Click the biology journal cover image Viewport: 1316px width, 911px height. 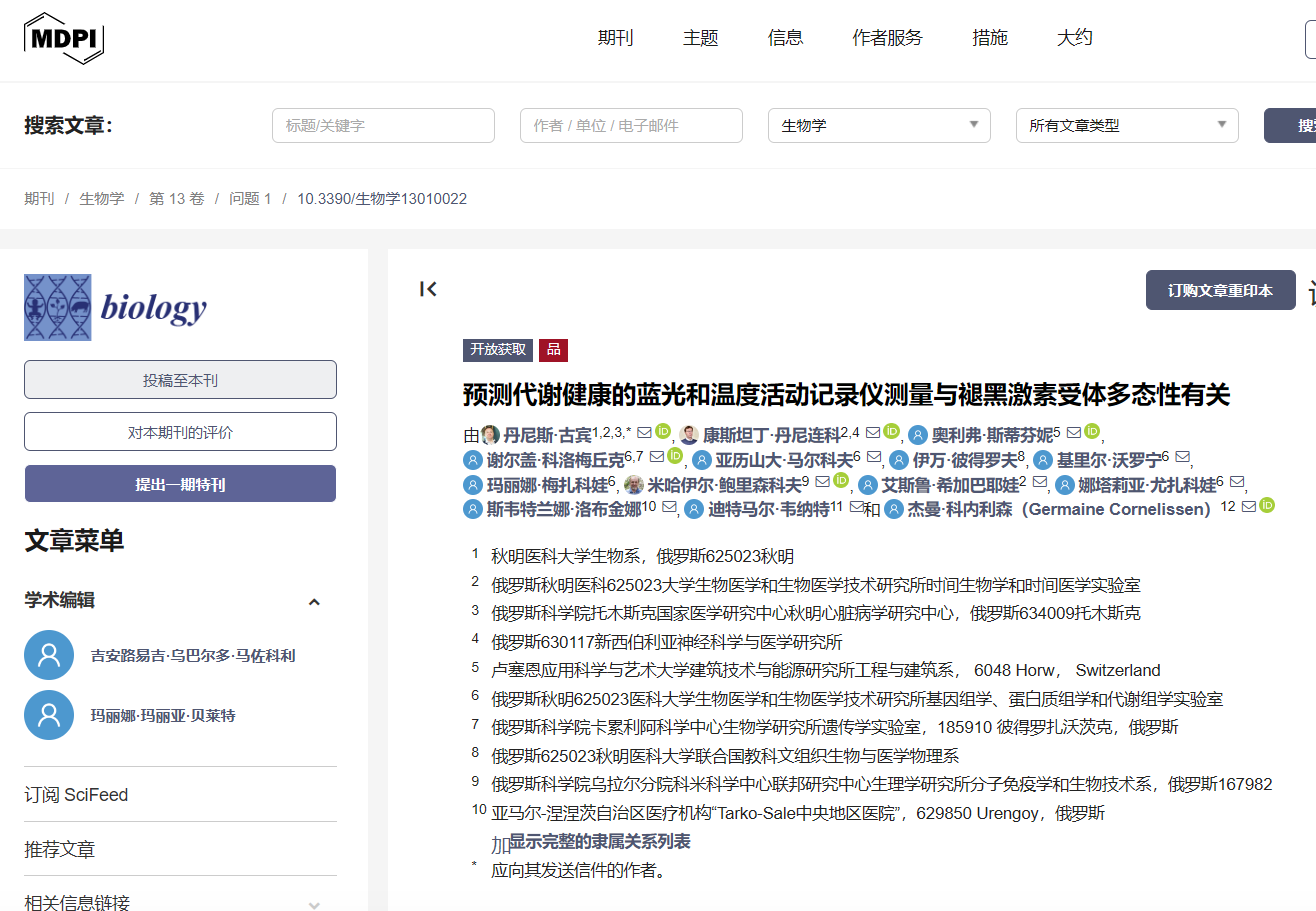pyautogui.click(x=58, y=307)
